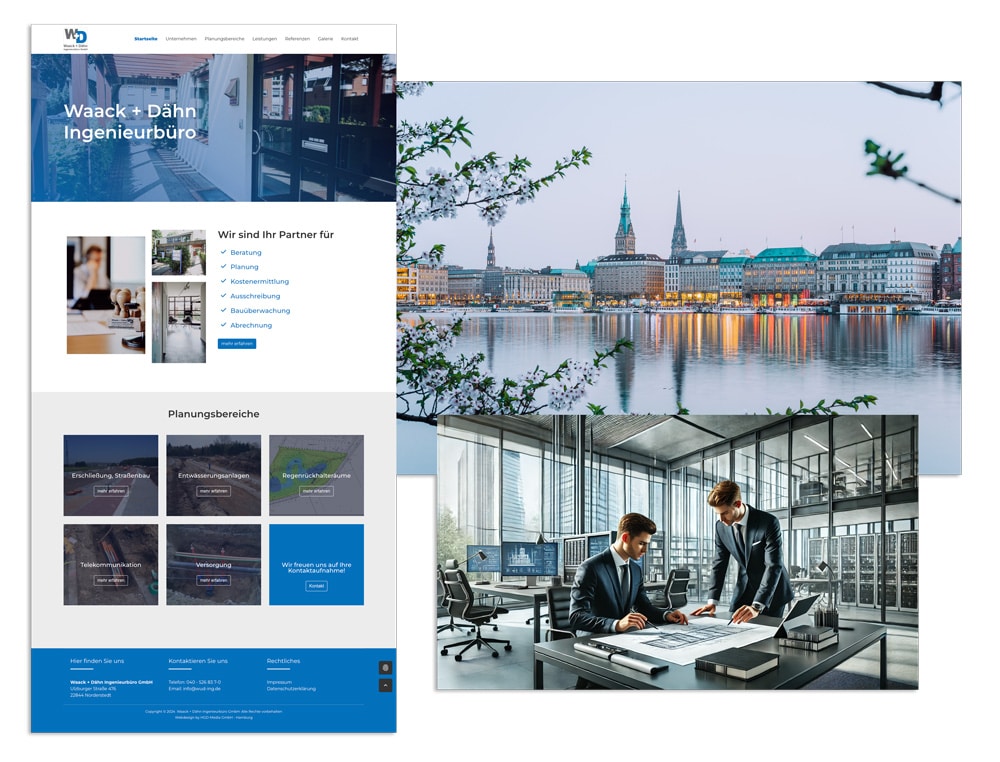Open the Planungsbereiche navigation dropdown
Viewport: 1000px width, 762px height.
[x=224, y=37]
